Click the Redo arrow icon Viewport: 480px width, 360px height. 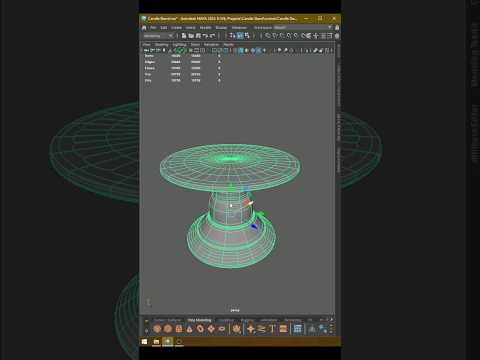(x=212, y=35)
